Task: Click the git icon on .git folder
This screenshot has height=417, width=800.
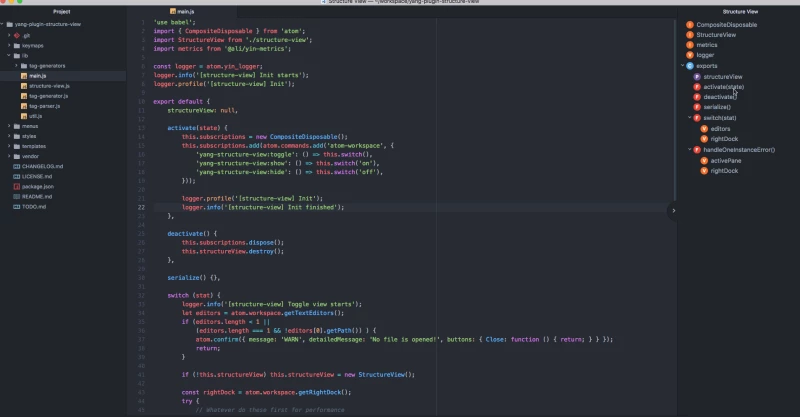Action: (18, 34)
